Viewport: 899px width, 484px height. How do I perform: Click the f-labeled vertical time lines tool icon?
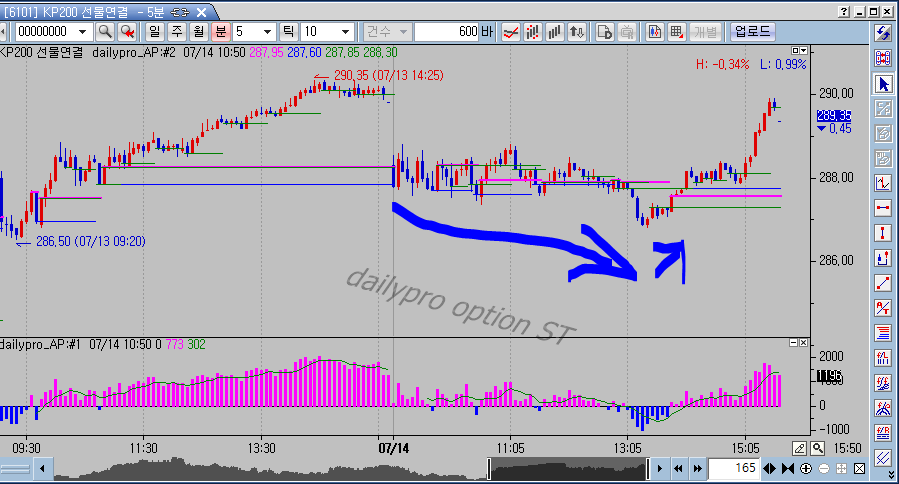click(x=883, y=358)
